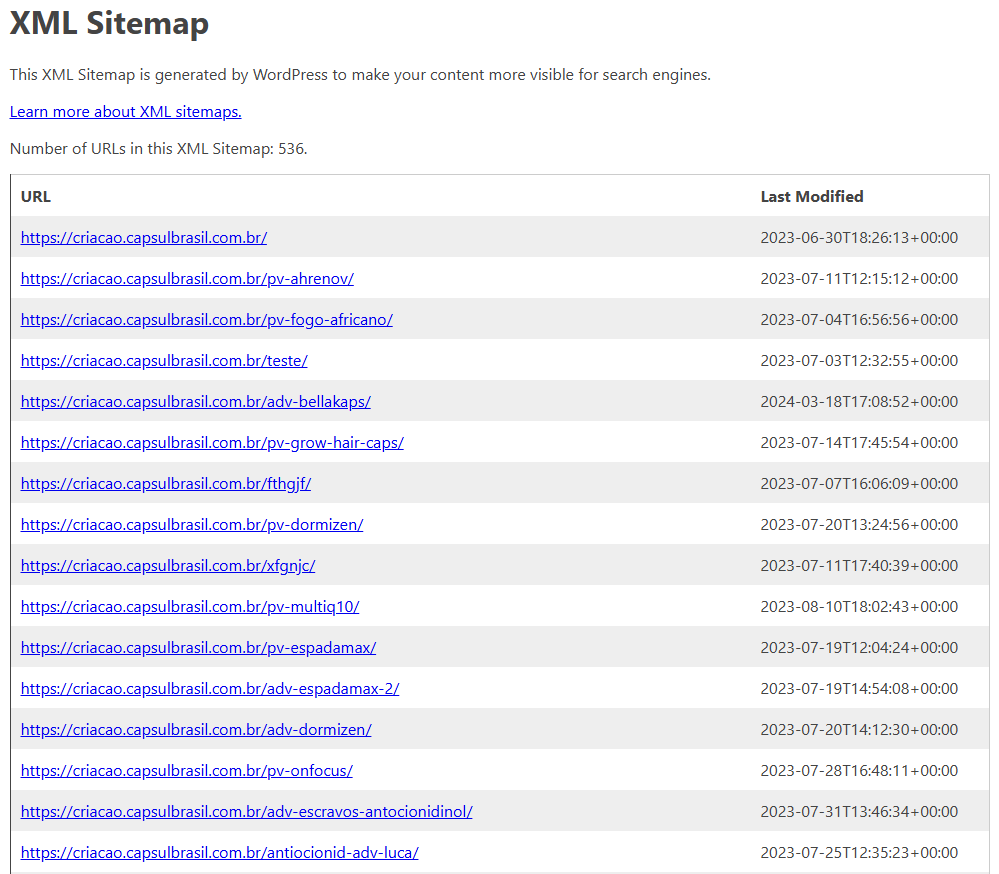Open the criacao.capsulbrasil.com.br home URL link
999x874 pixels.
(x=144, y=238)
